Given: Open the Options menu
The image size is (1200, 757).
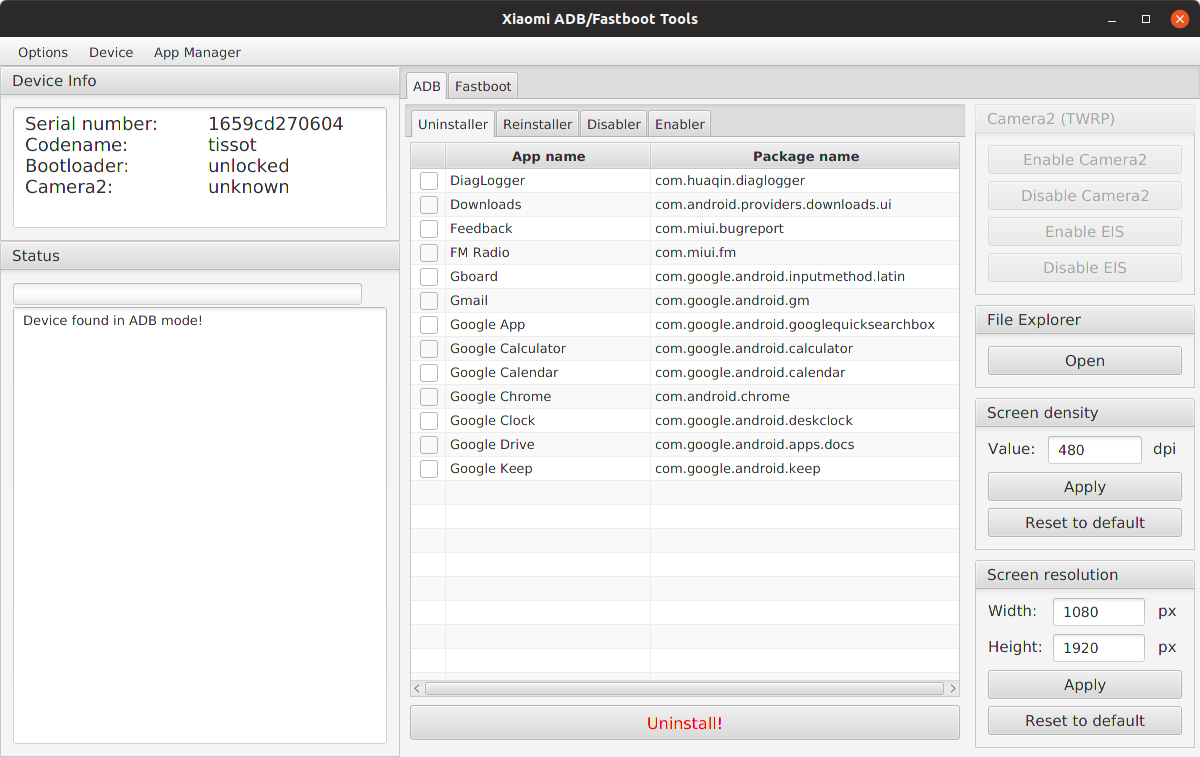Looking at the screenshot, I should click(x=43, y=52).
